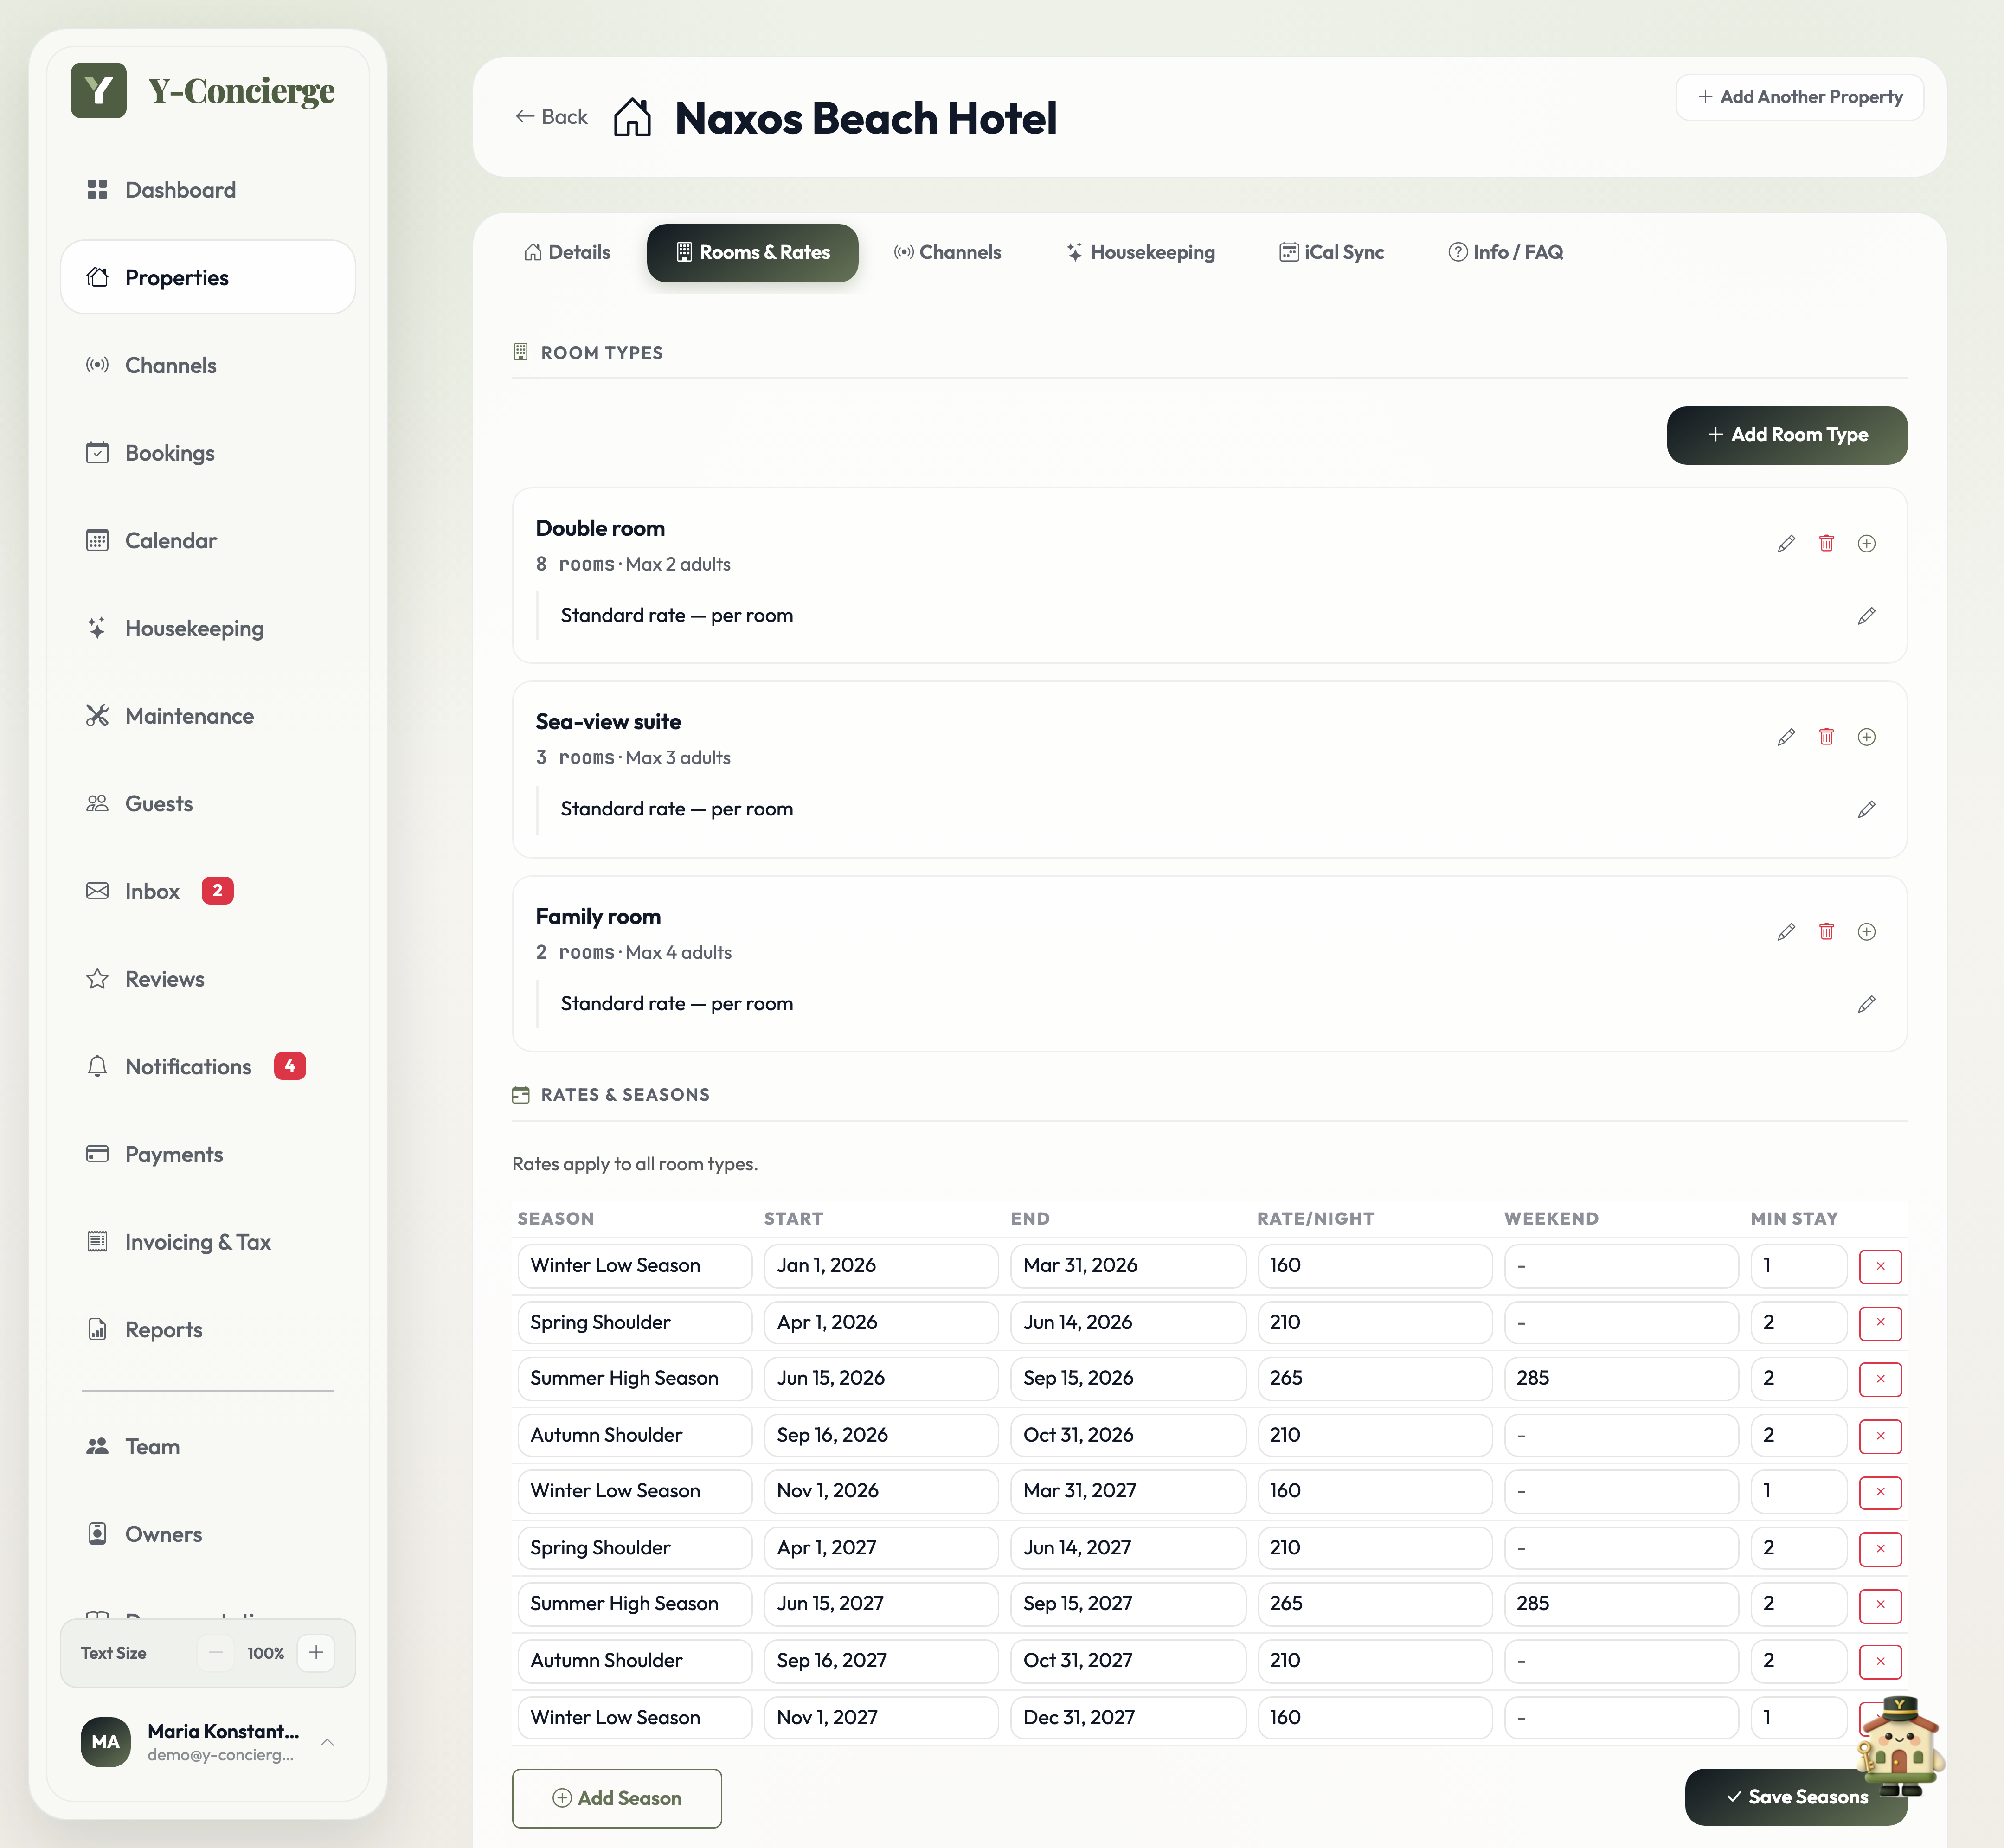The height and width of the screenshot is (1848, 2004).
Task: Open the Info / FAQ tab
Action: pyautogui.click(x=1506, y=252)
